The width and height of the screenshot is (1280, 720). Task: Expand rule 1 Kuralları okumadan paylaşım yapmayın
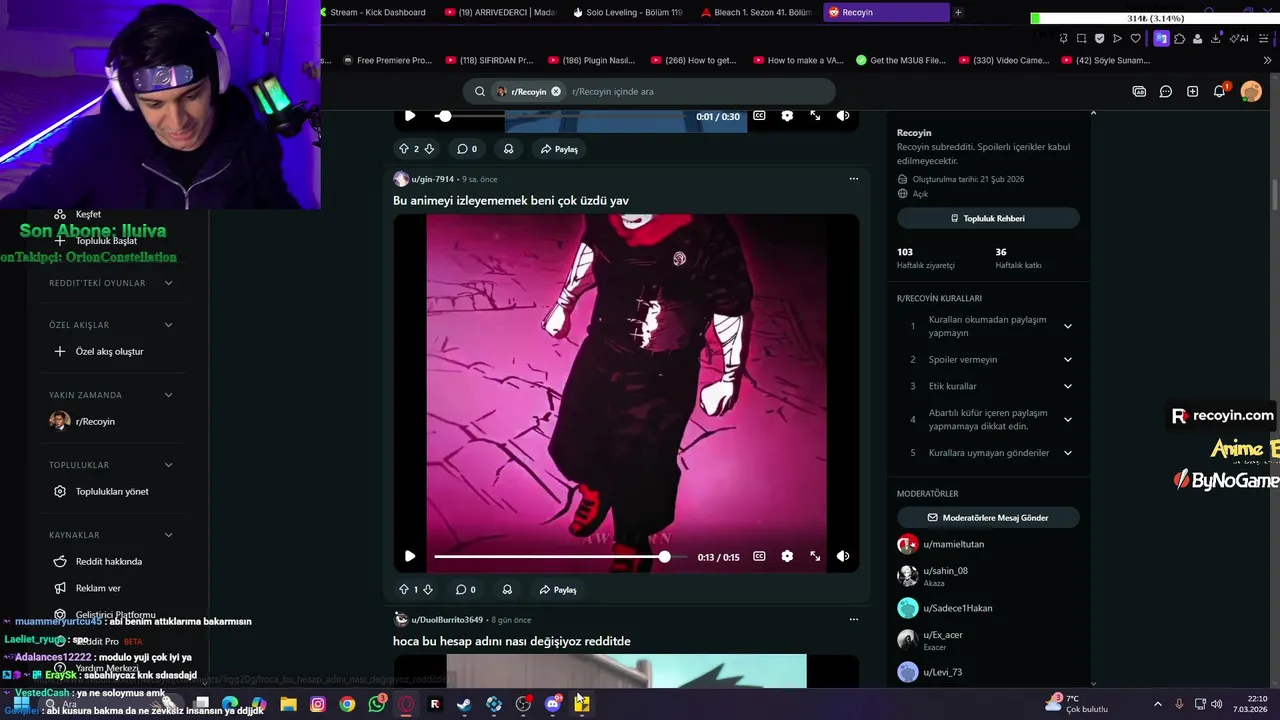[x=1068, y=326]
